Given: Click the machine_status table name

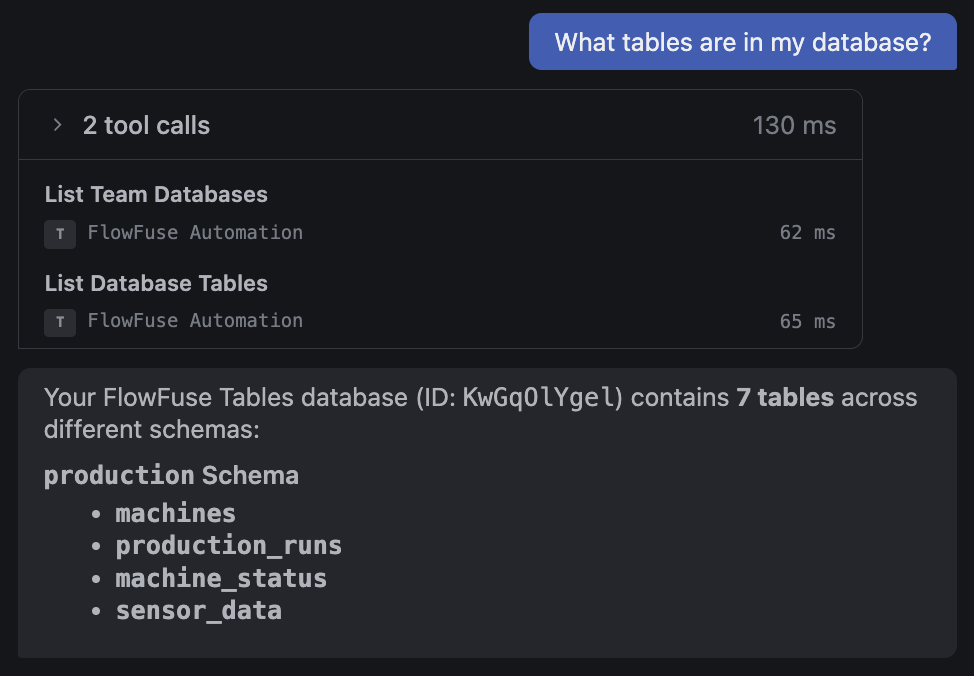Looking at the screenshot, I should [221, 578].
